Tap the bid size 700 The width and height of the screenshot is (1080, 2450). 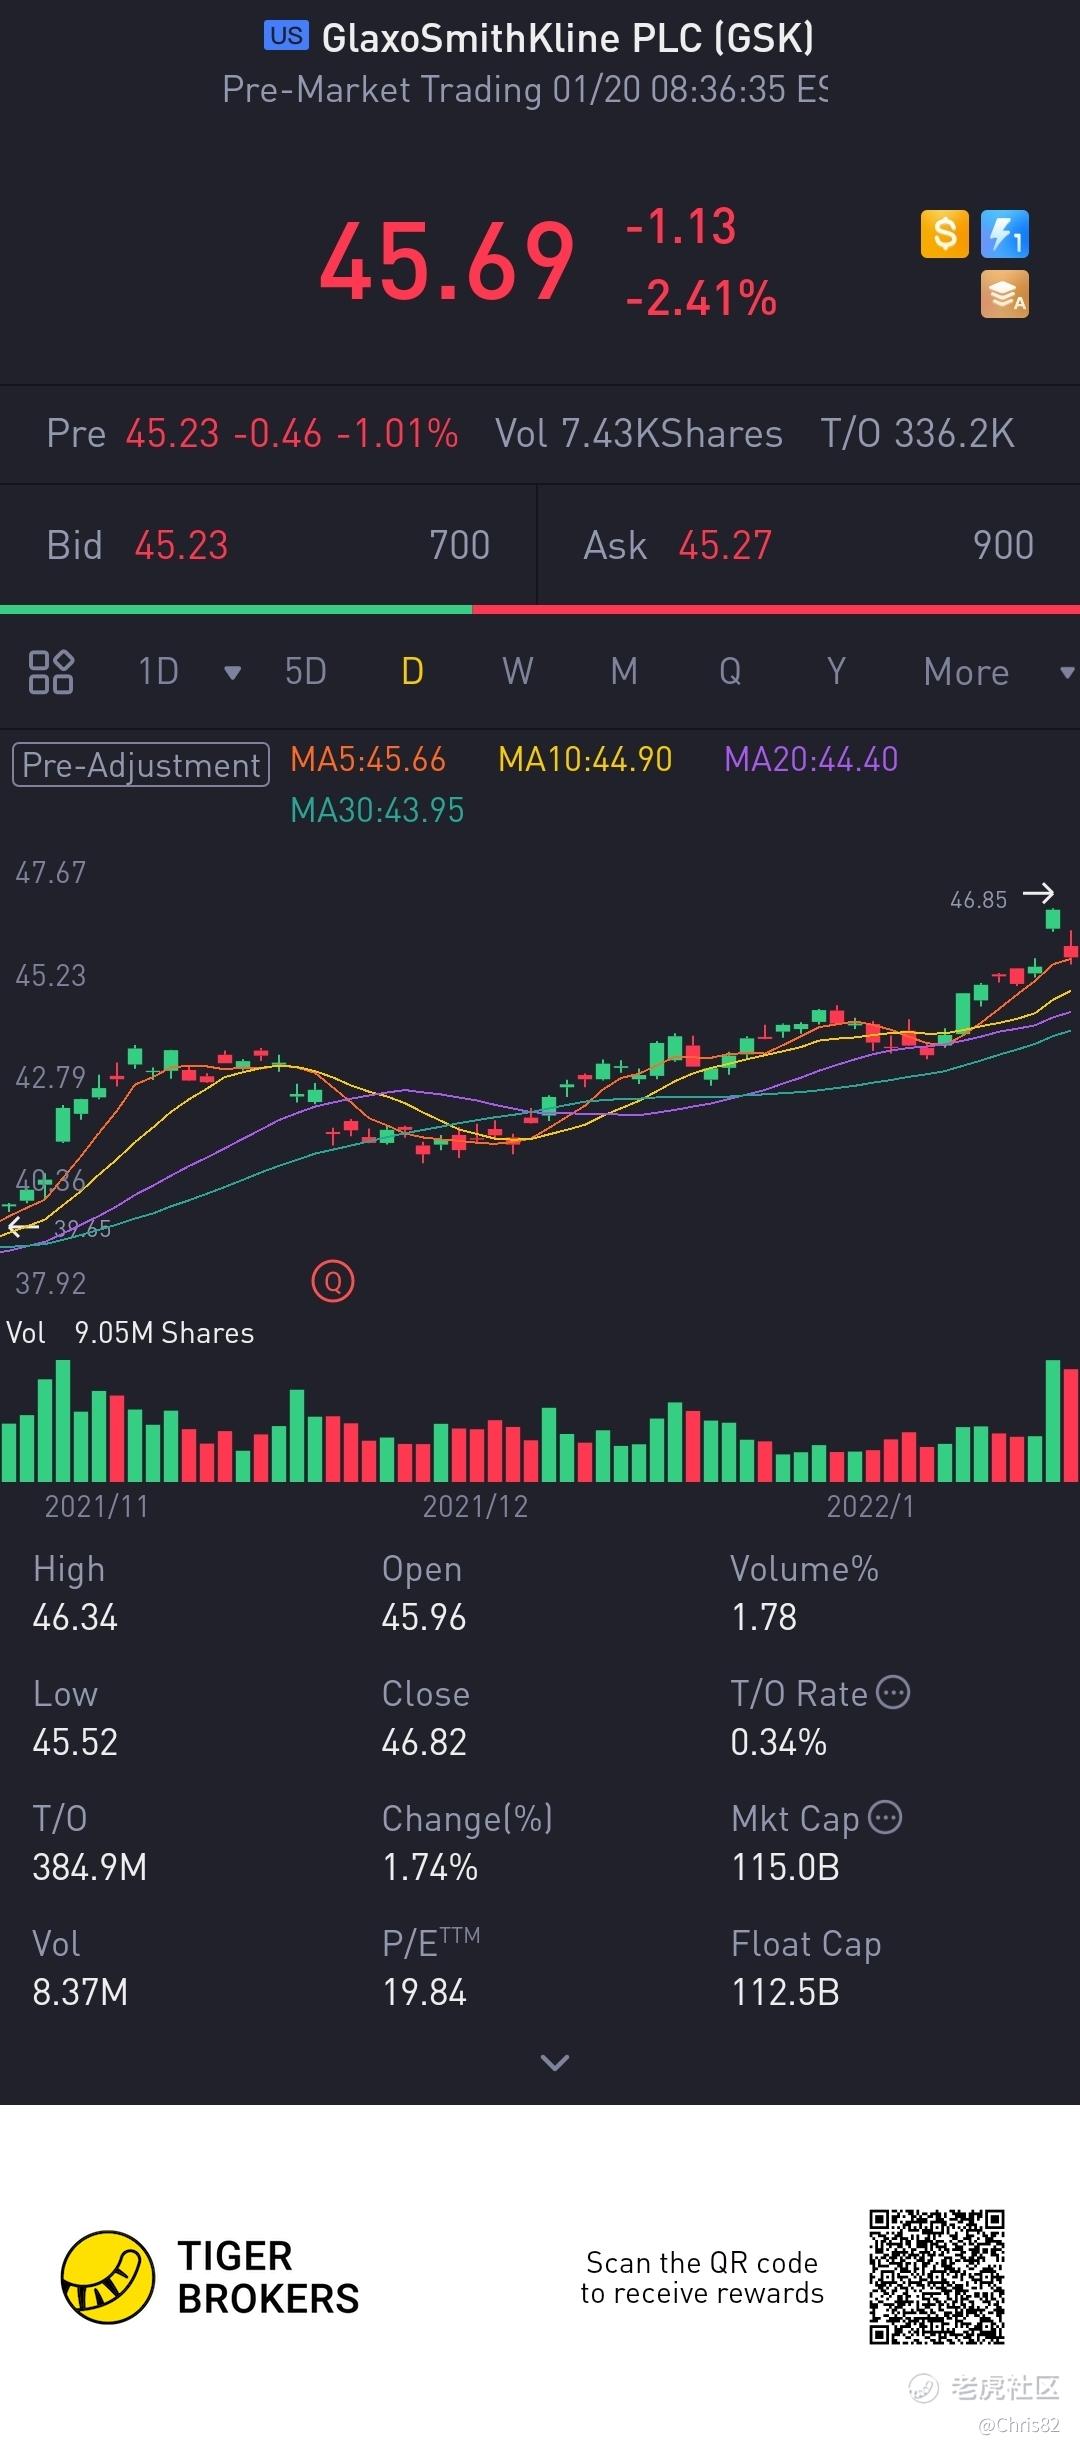(460, 545)
